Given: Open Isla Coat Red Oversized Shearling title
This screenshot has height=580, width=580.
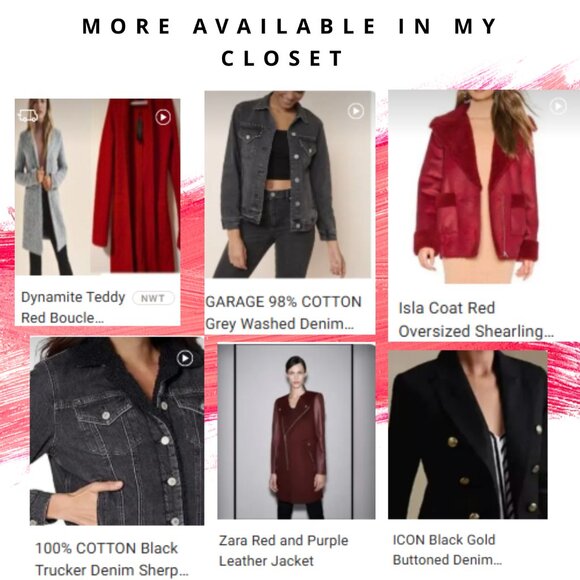Looking at the screenshot, I should (x=476, y=320).
